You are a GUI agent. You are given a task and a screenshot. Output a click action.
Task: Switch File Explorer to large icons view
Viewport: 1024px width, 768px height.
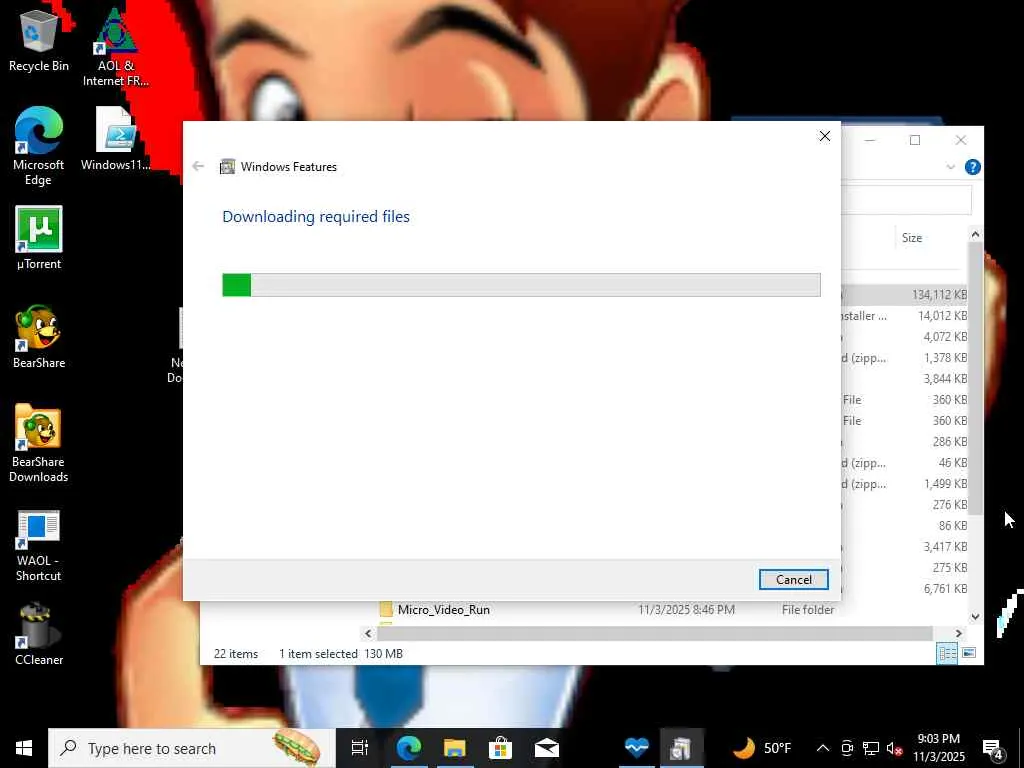pyautogui.click(x=969, y=653)
